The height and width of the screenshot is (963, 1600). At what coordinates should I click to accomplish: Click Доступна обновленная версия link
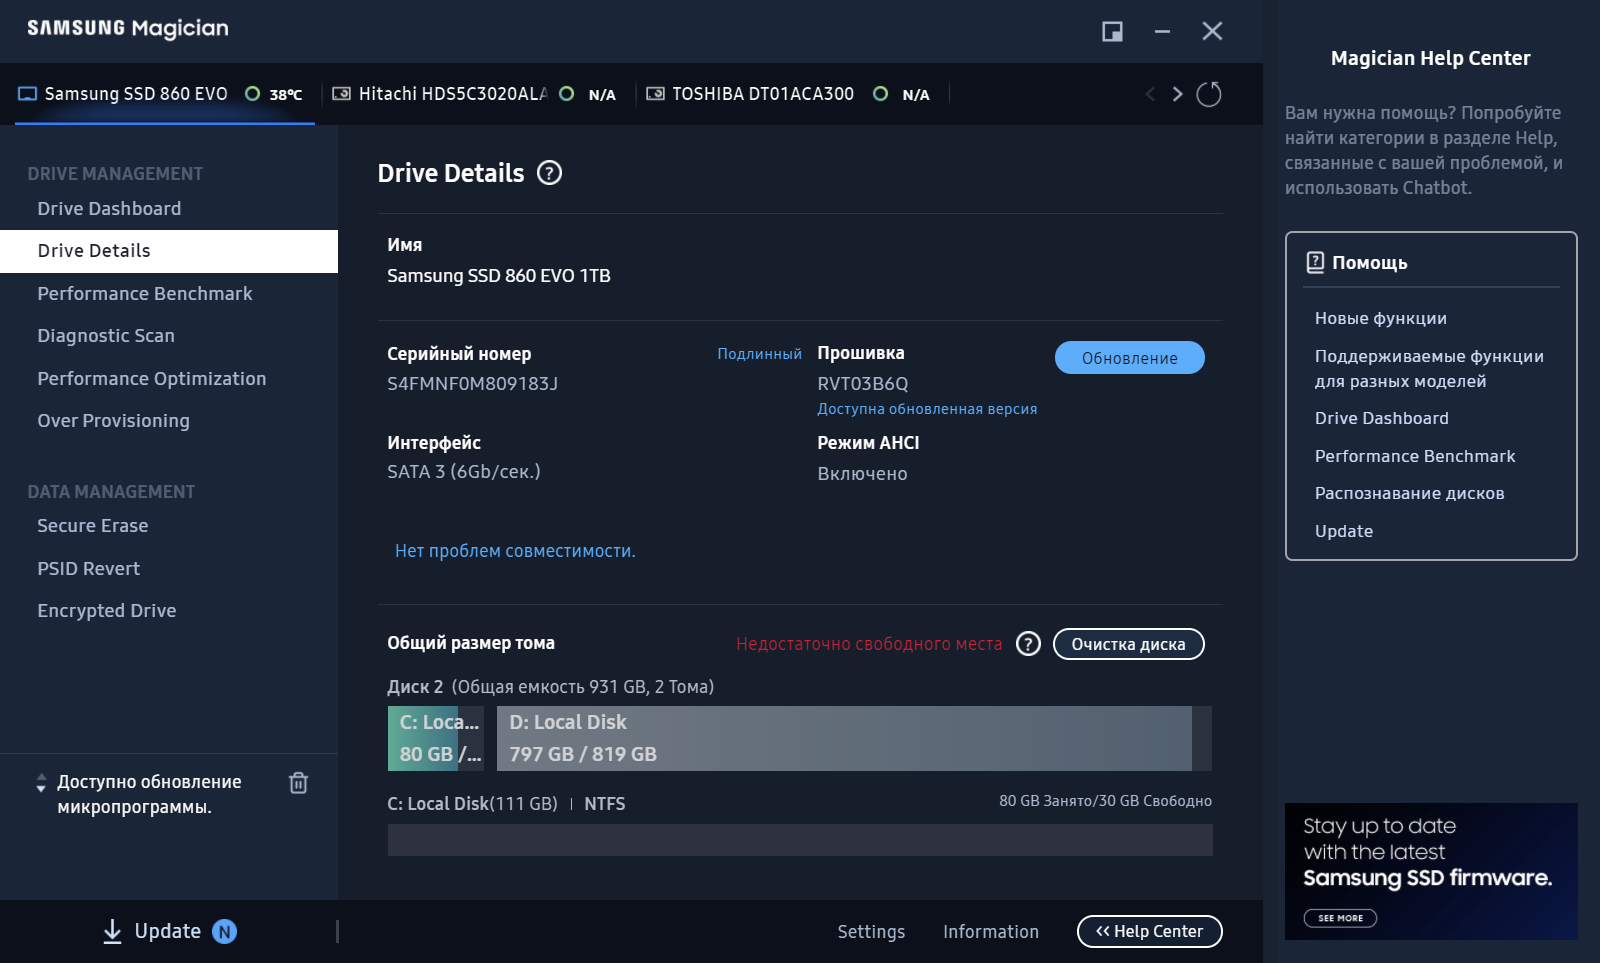927,409
